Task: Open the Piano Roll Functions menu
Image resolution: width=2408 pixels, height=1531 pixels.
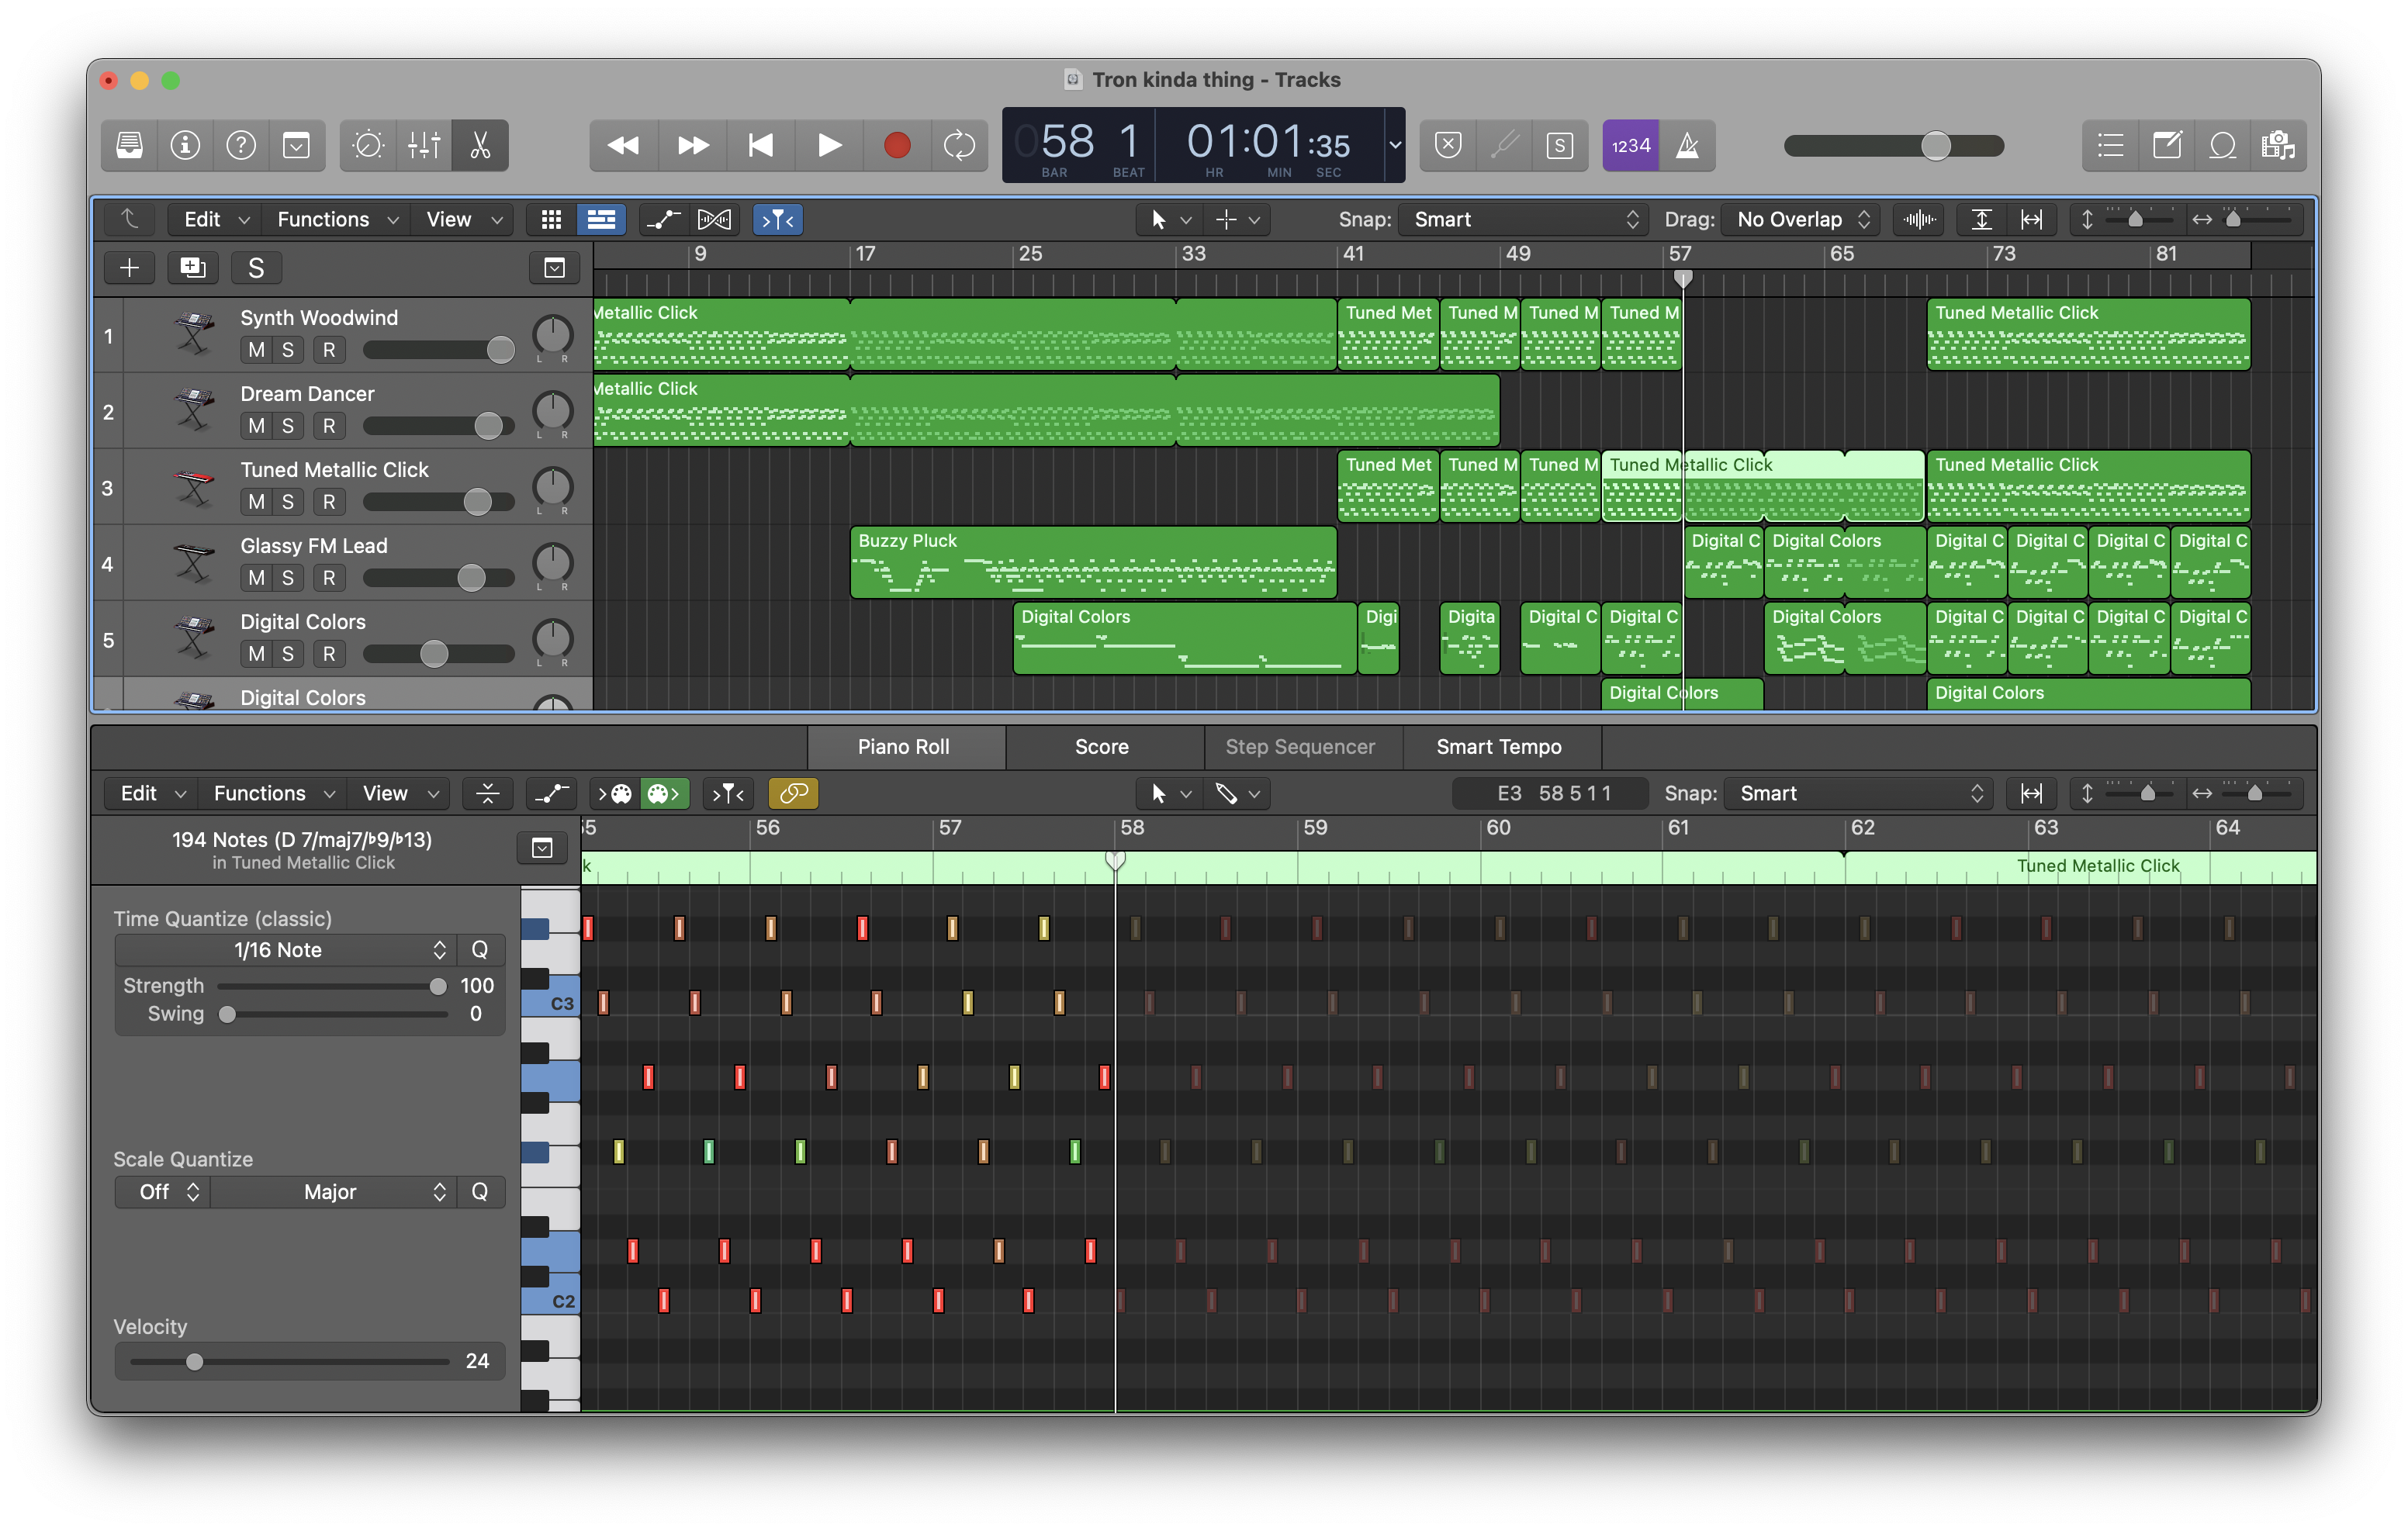Action: click(273, 793)
